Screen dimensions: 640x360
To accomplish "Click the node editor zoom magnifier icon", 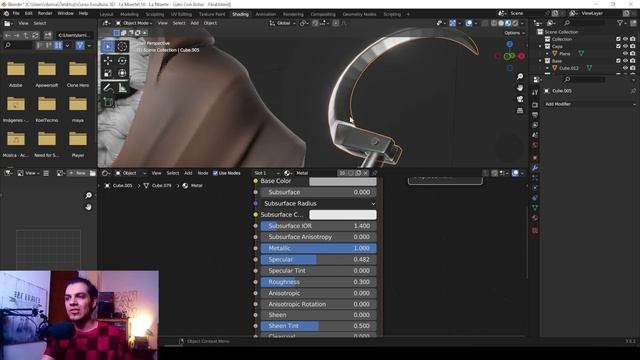I will tap(89, 196).
